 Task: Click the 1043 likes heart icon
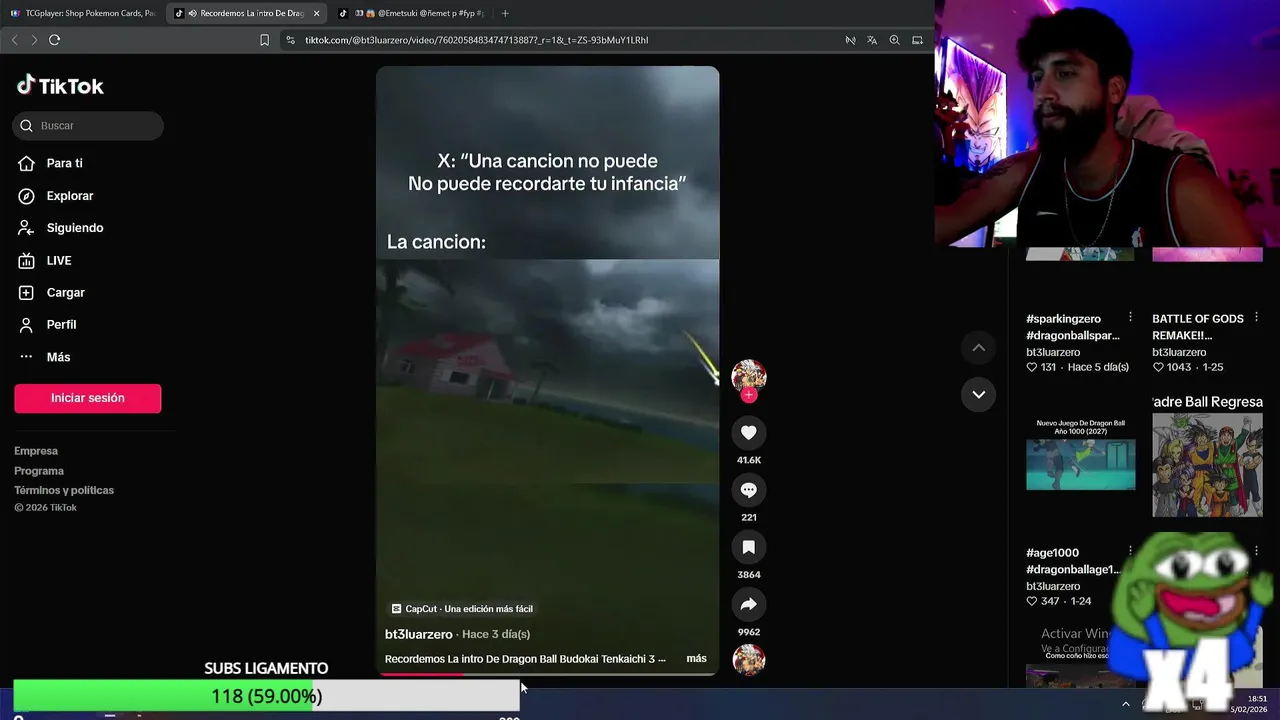click(1158, 367)
